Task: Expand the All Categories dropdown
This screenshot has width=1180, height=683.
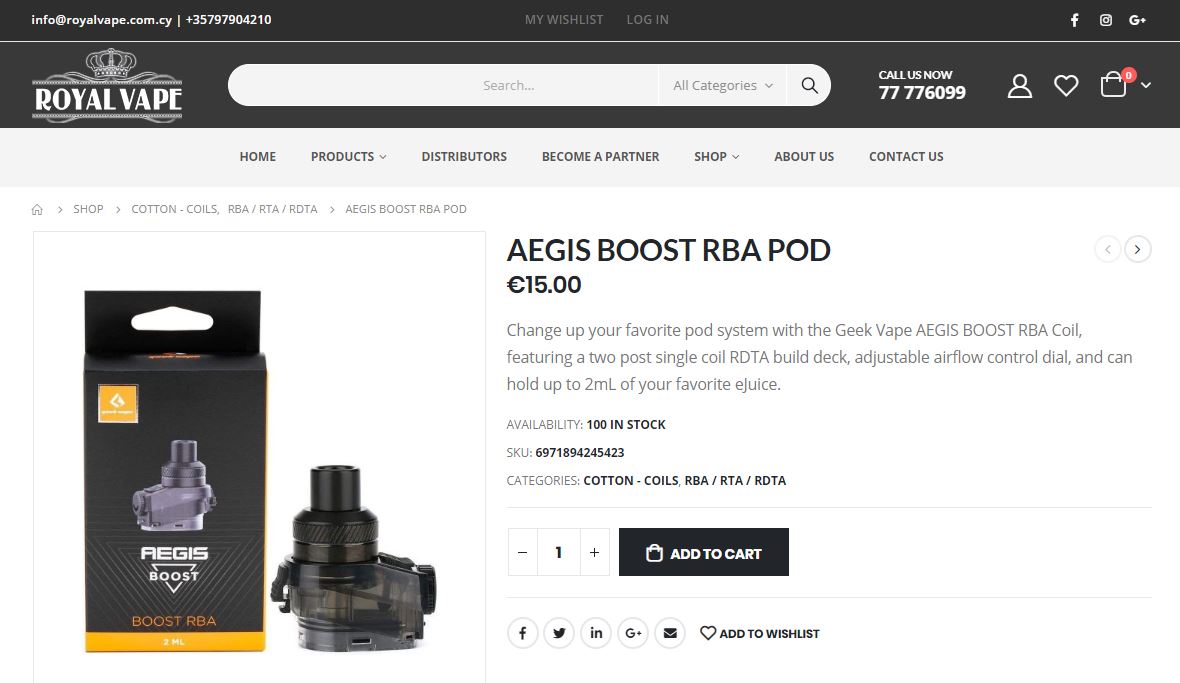Action: (722, 85)
